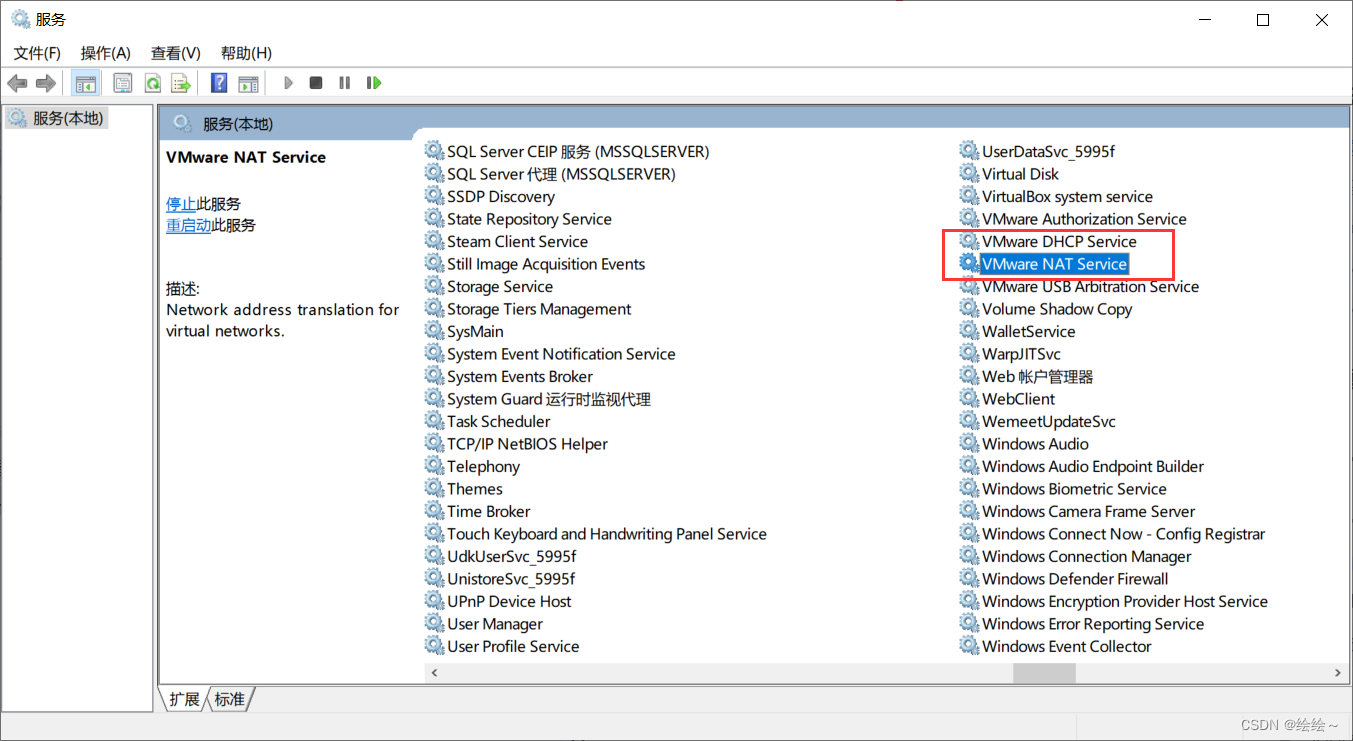
Task: Open the 查看(V) menu
Action: [x=176, y=53]
